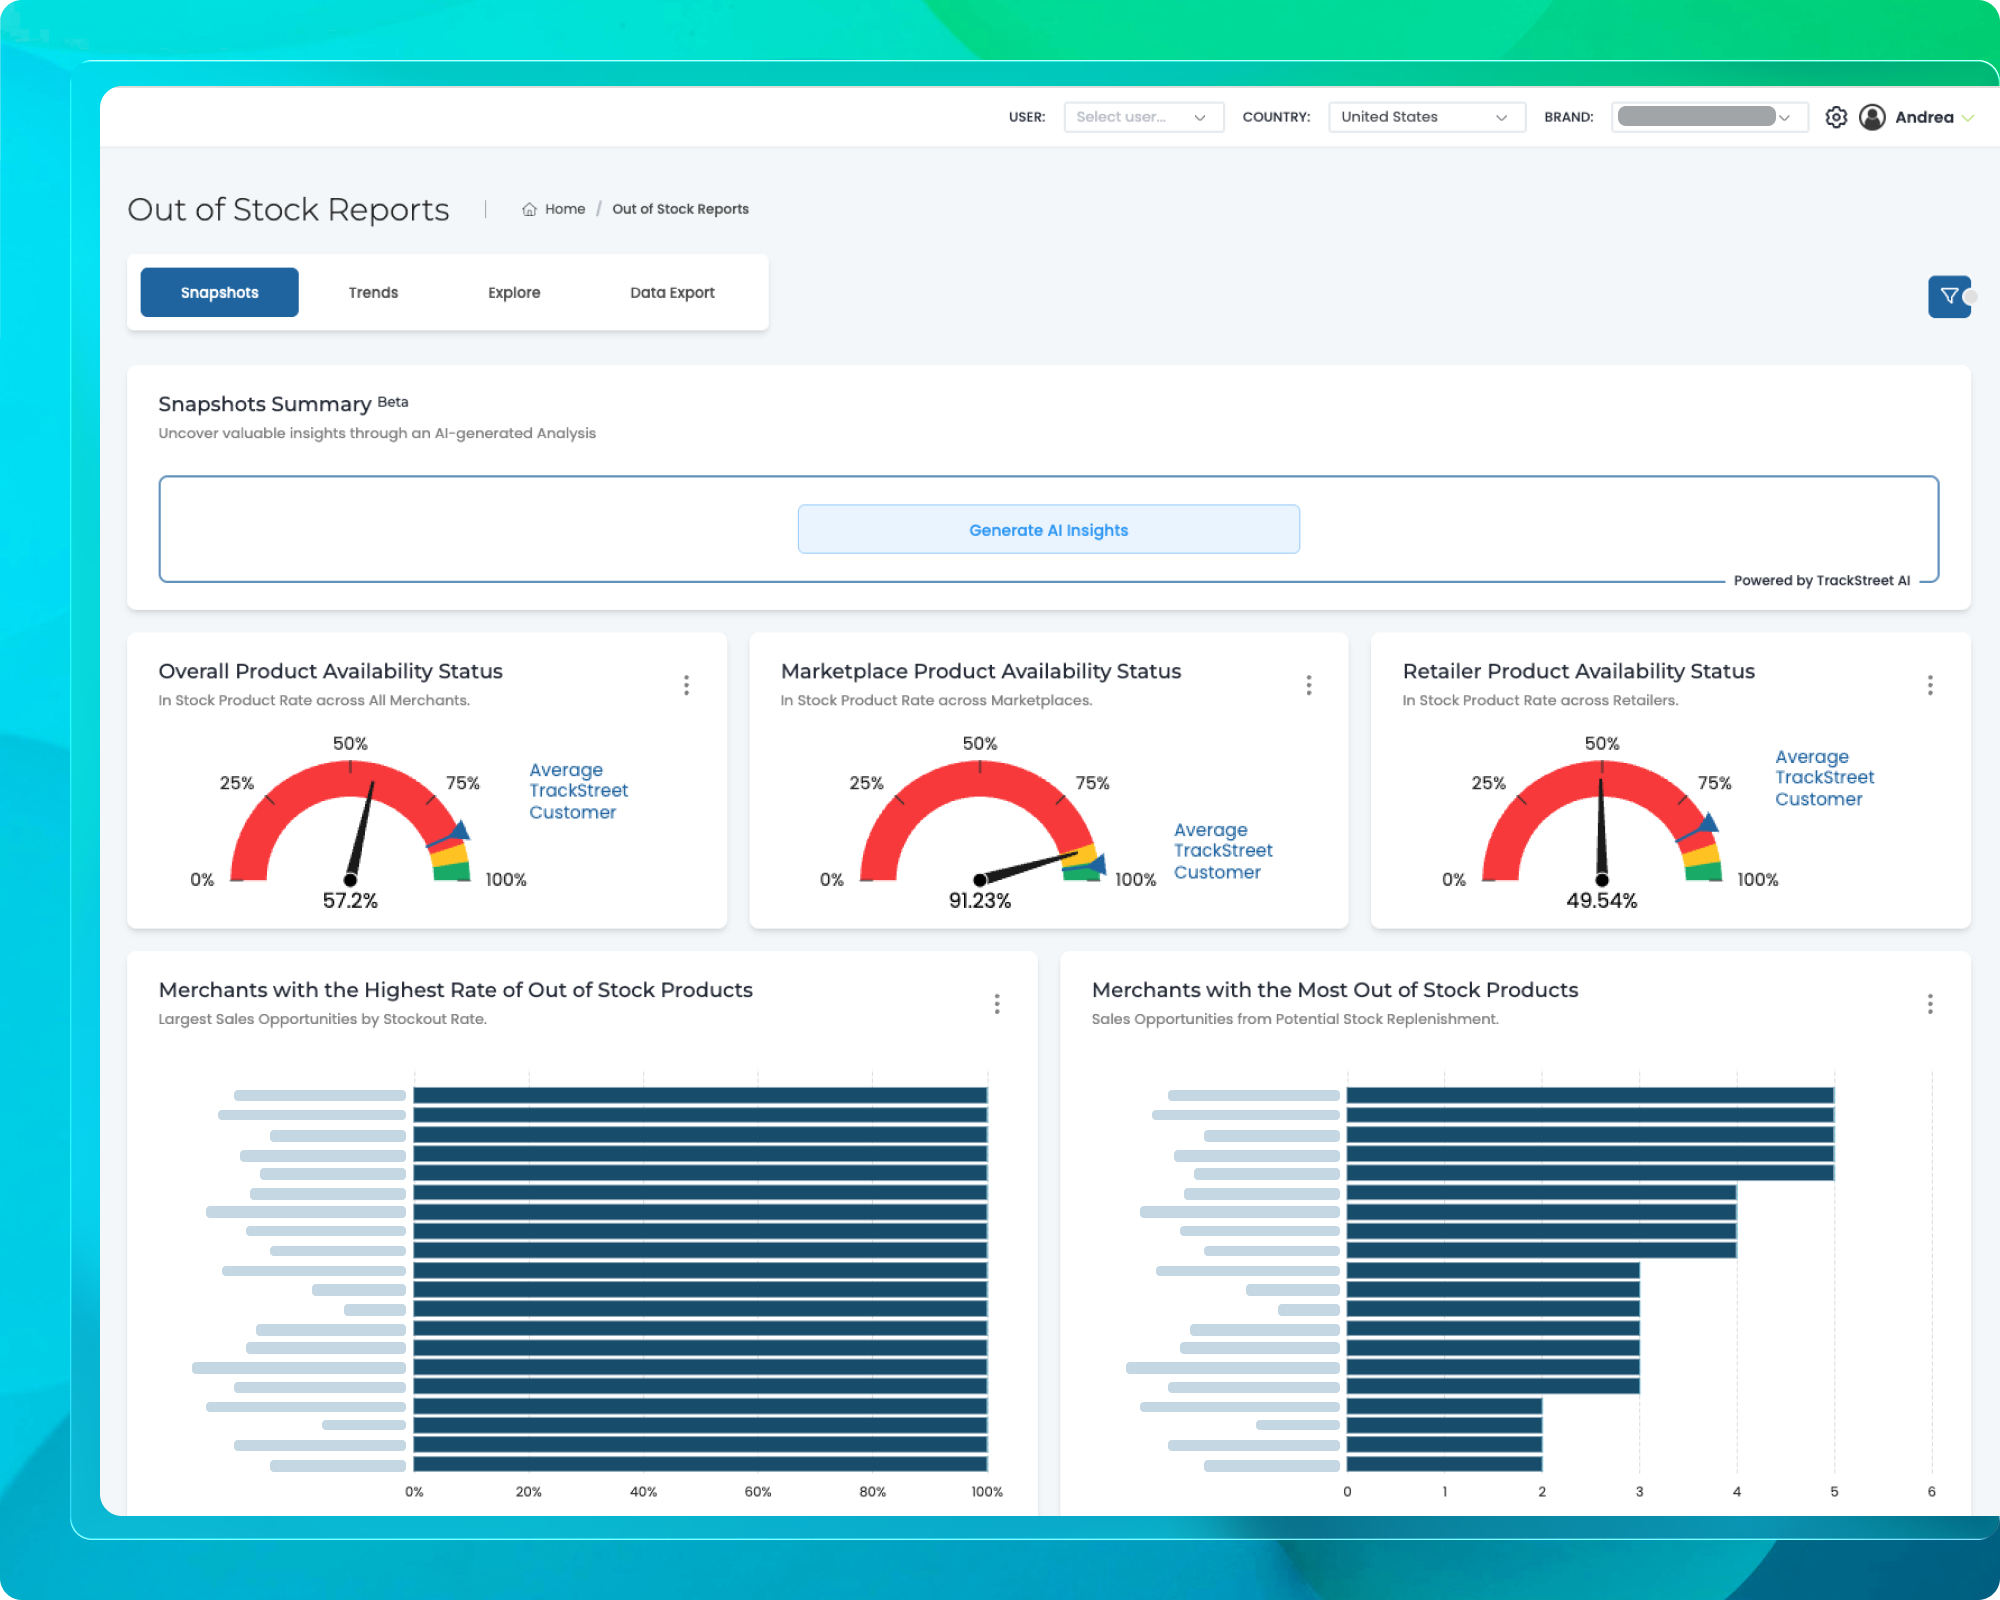This screenshot has height=1600, width=2000.
Task: Switch to the Trends tab
Action: 373,292
